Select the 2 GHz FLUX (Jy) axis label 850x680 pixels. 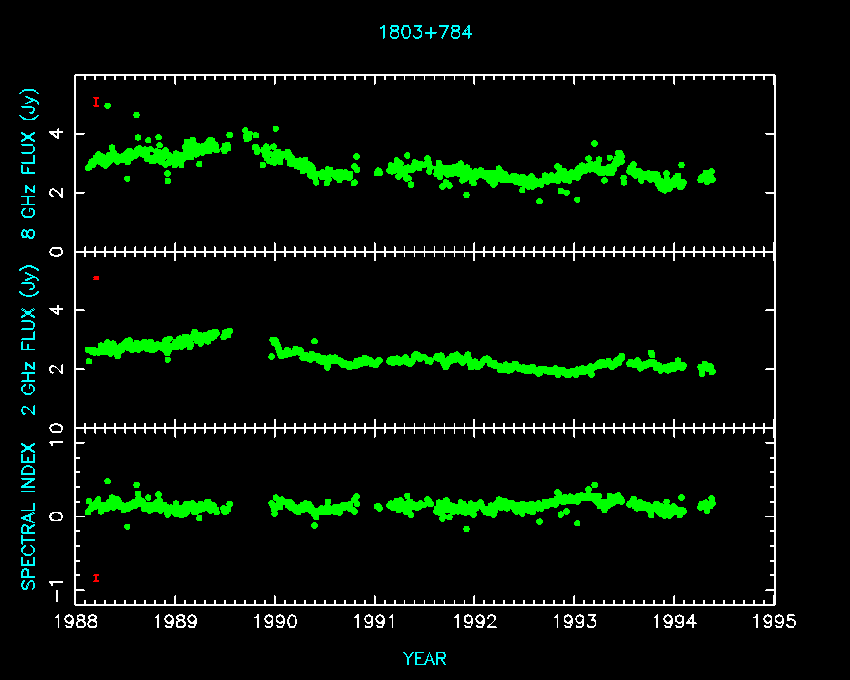pyautogui.click(x=30, y=339)
